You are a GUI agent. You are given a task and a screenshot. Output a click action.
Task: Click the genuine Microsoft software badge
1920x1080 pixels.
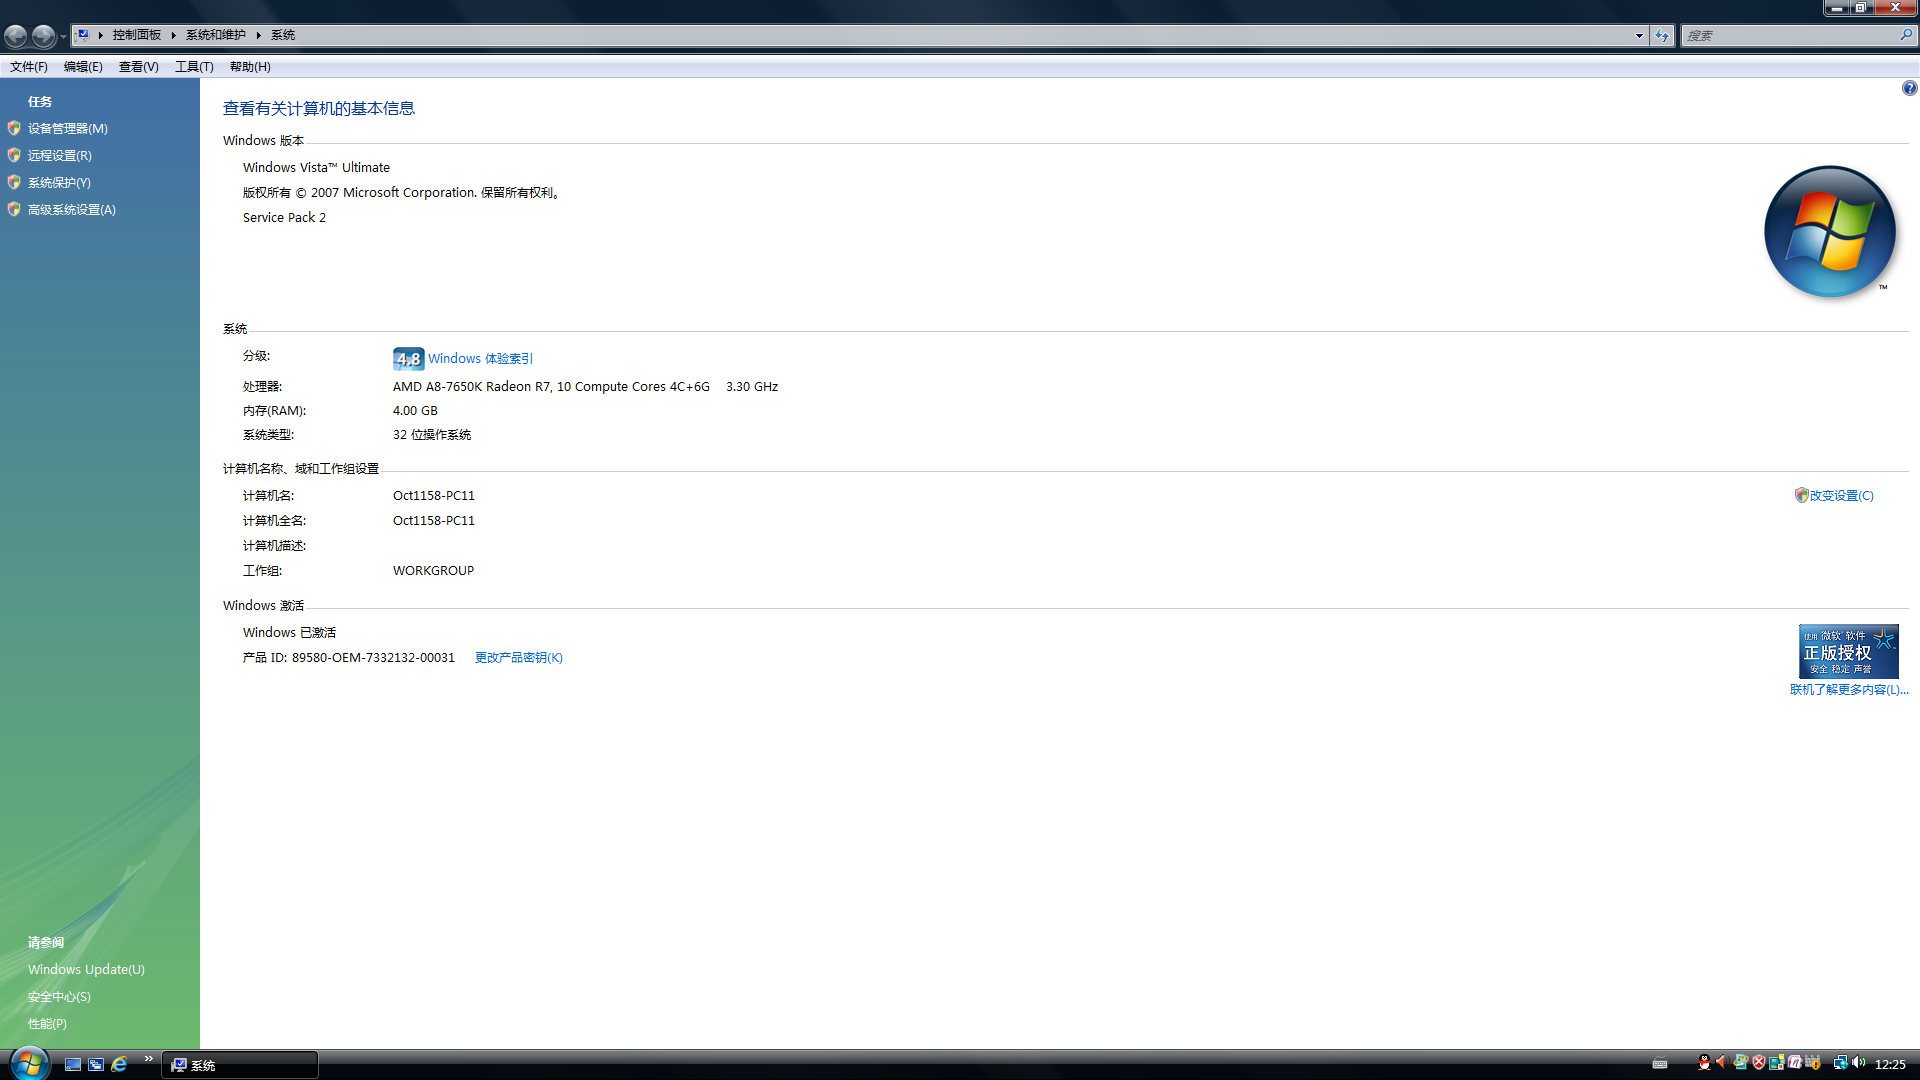point(1848,652)
